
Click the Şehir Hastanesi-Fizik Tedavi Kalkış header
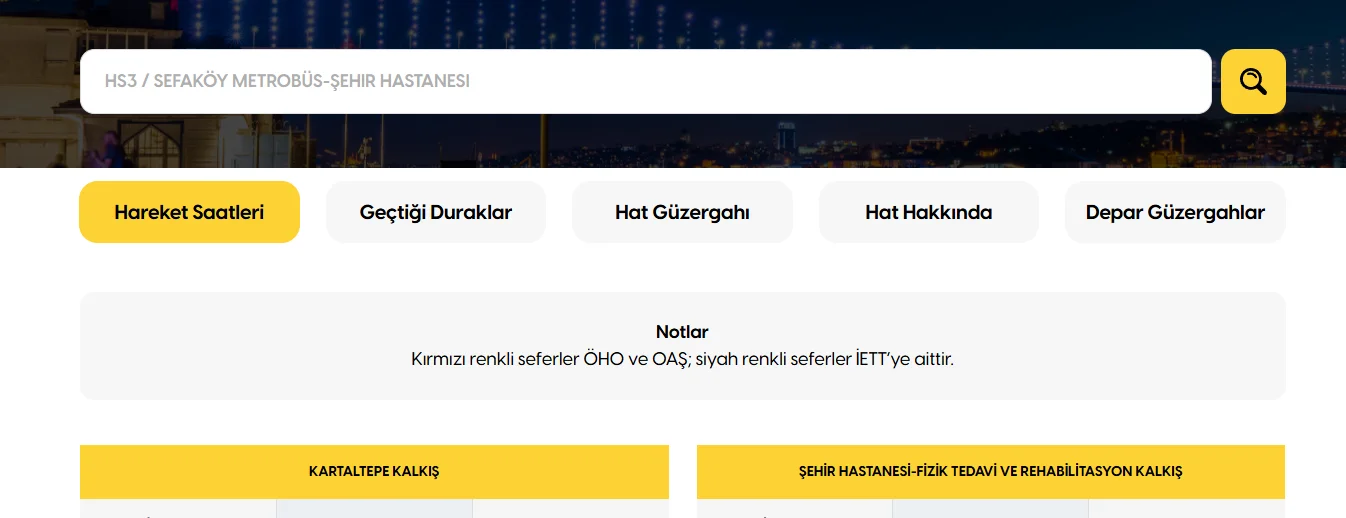pos(990,471)
